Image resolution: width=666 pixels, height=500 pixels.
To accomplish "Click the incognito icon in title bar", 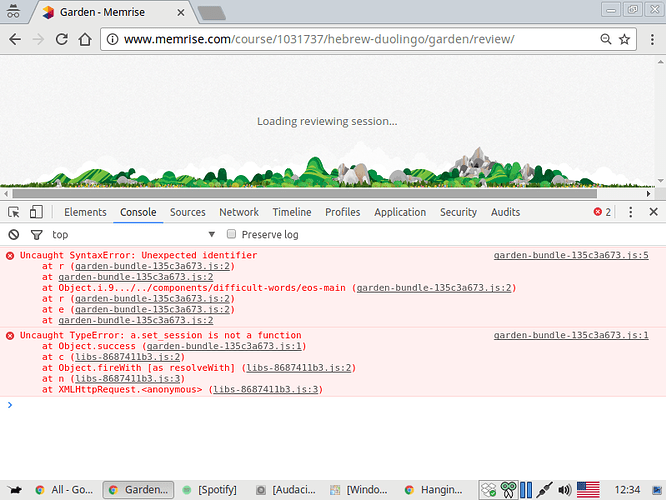I will coord(13,11).
